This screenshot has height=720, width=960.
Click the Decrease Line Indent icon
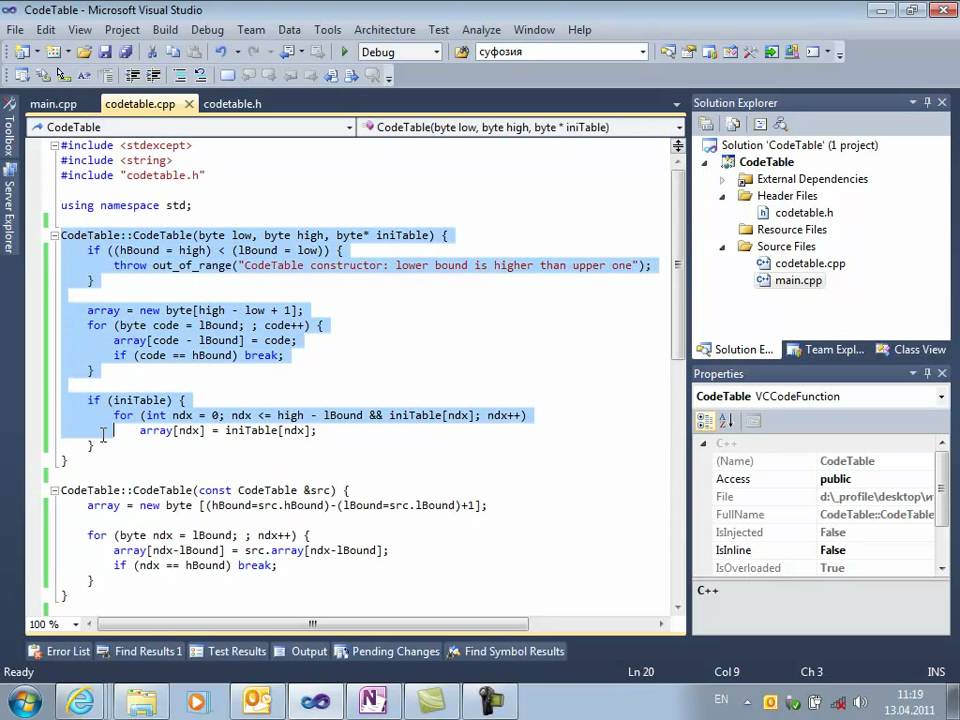[x=133, y=75]
